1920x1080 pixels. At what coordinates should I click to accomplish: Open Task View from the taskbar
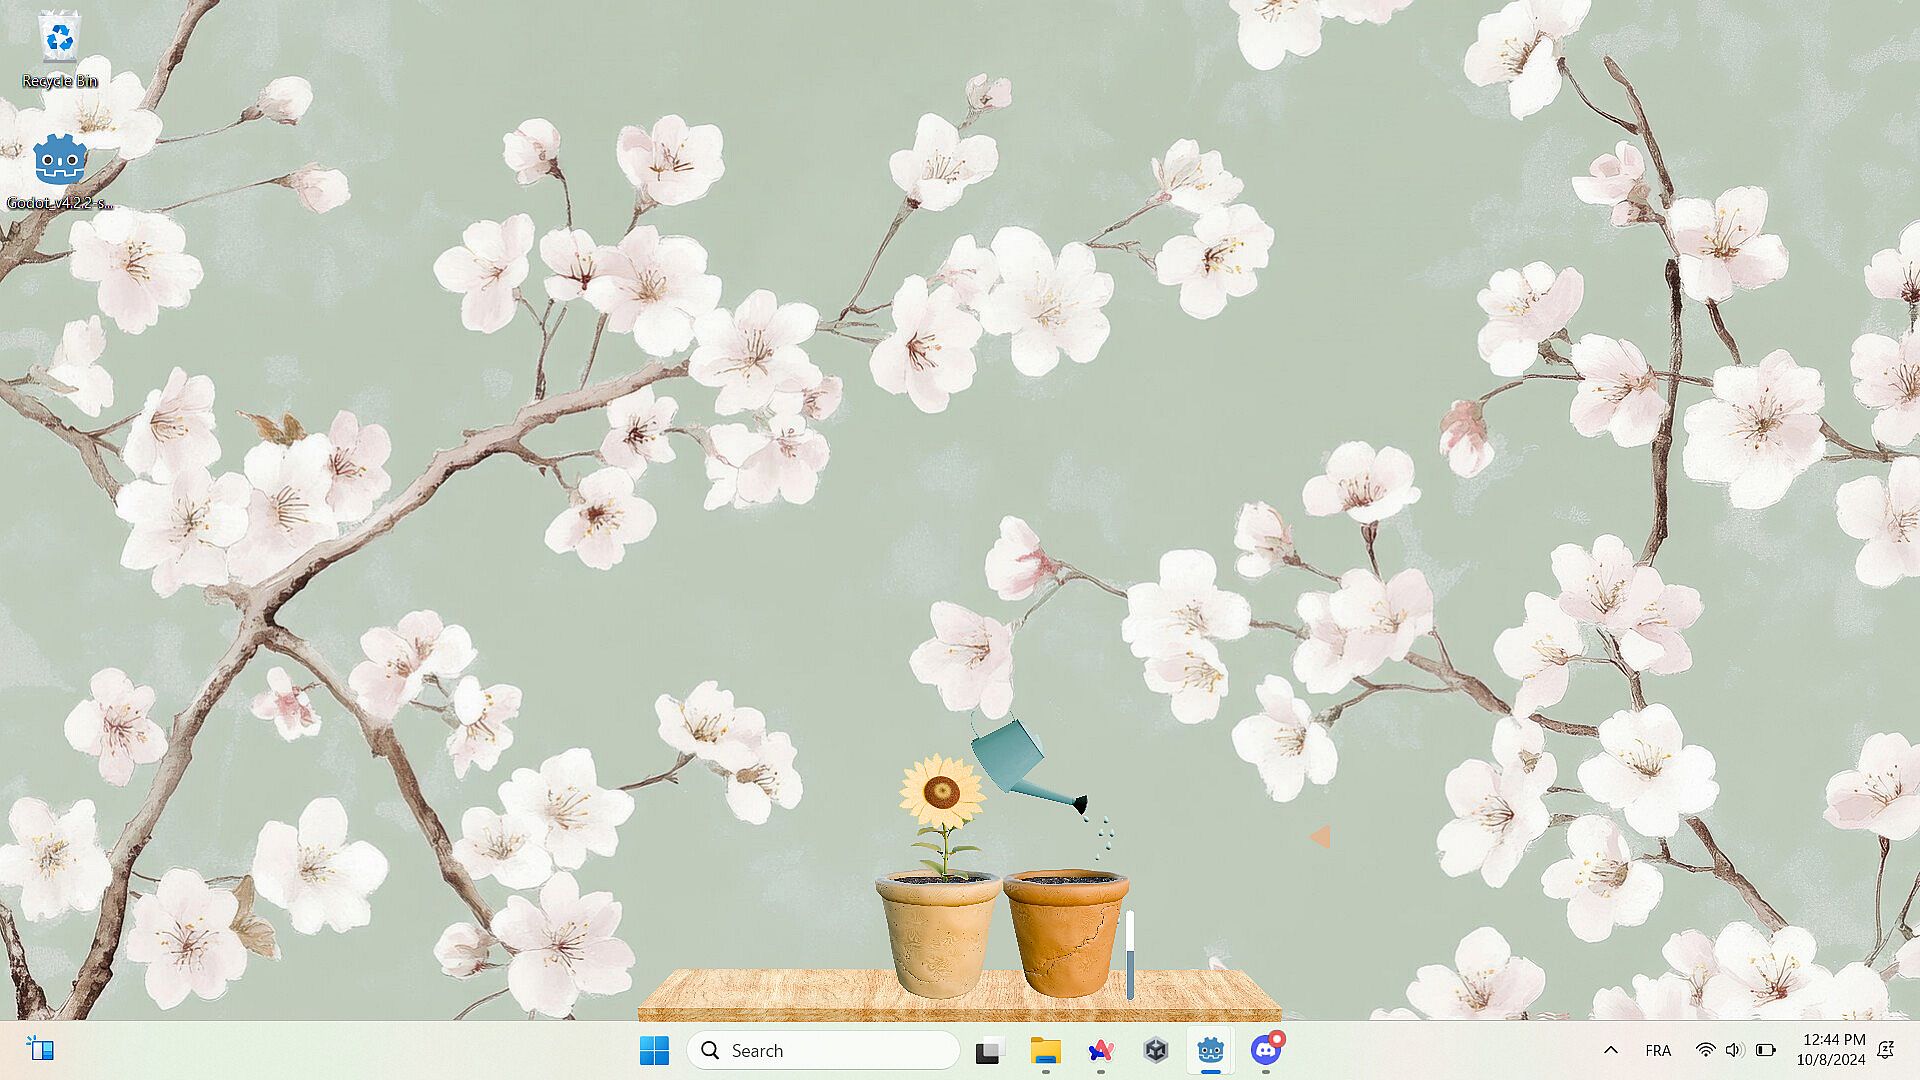[x=988, y=1050]
